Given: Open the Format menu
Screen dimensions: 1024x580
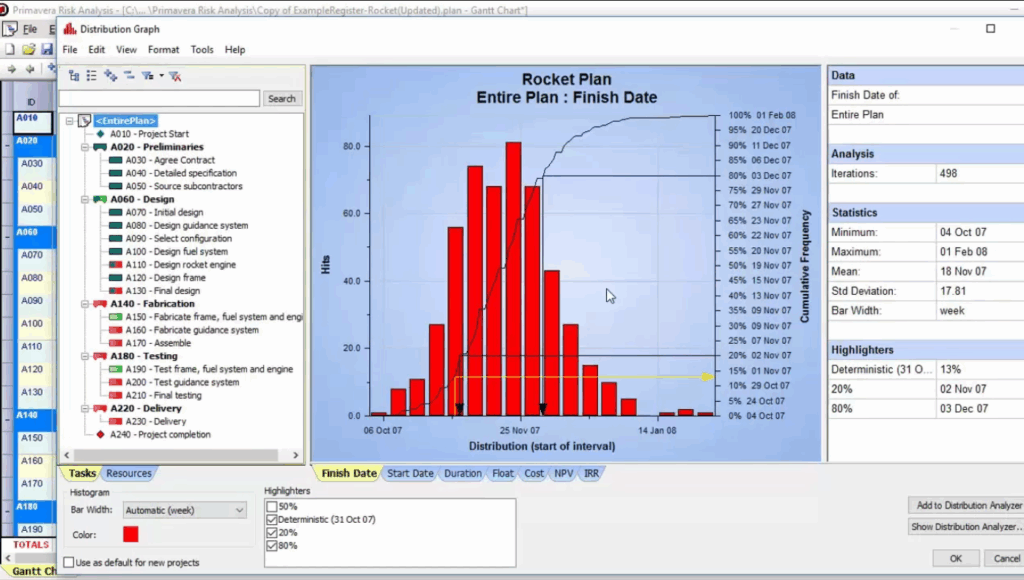Looking at the screenshot, I should (x=163, y=50).
